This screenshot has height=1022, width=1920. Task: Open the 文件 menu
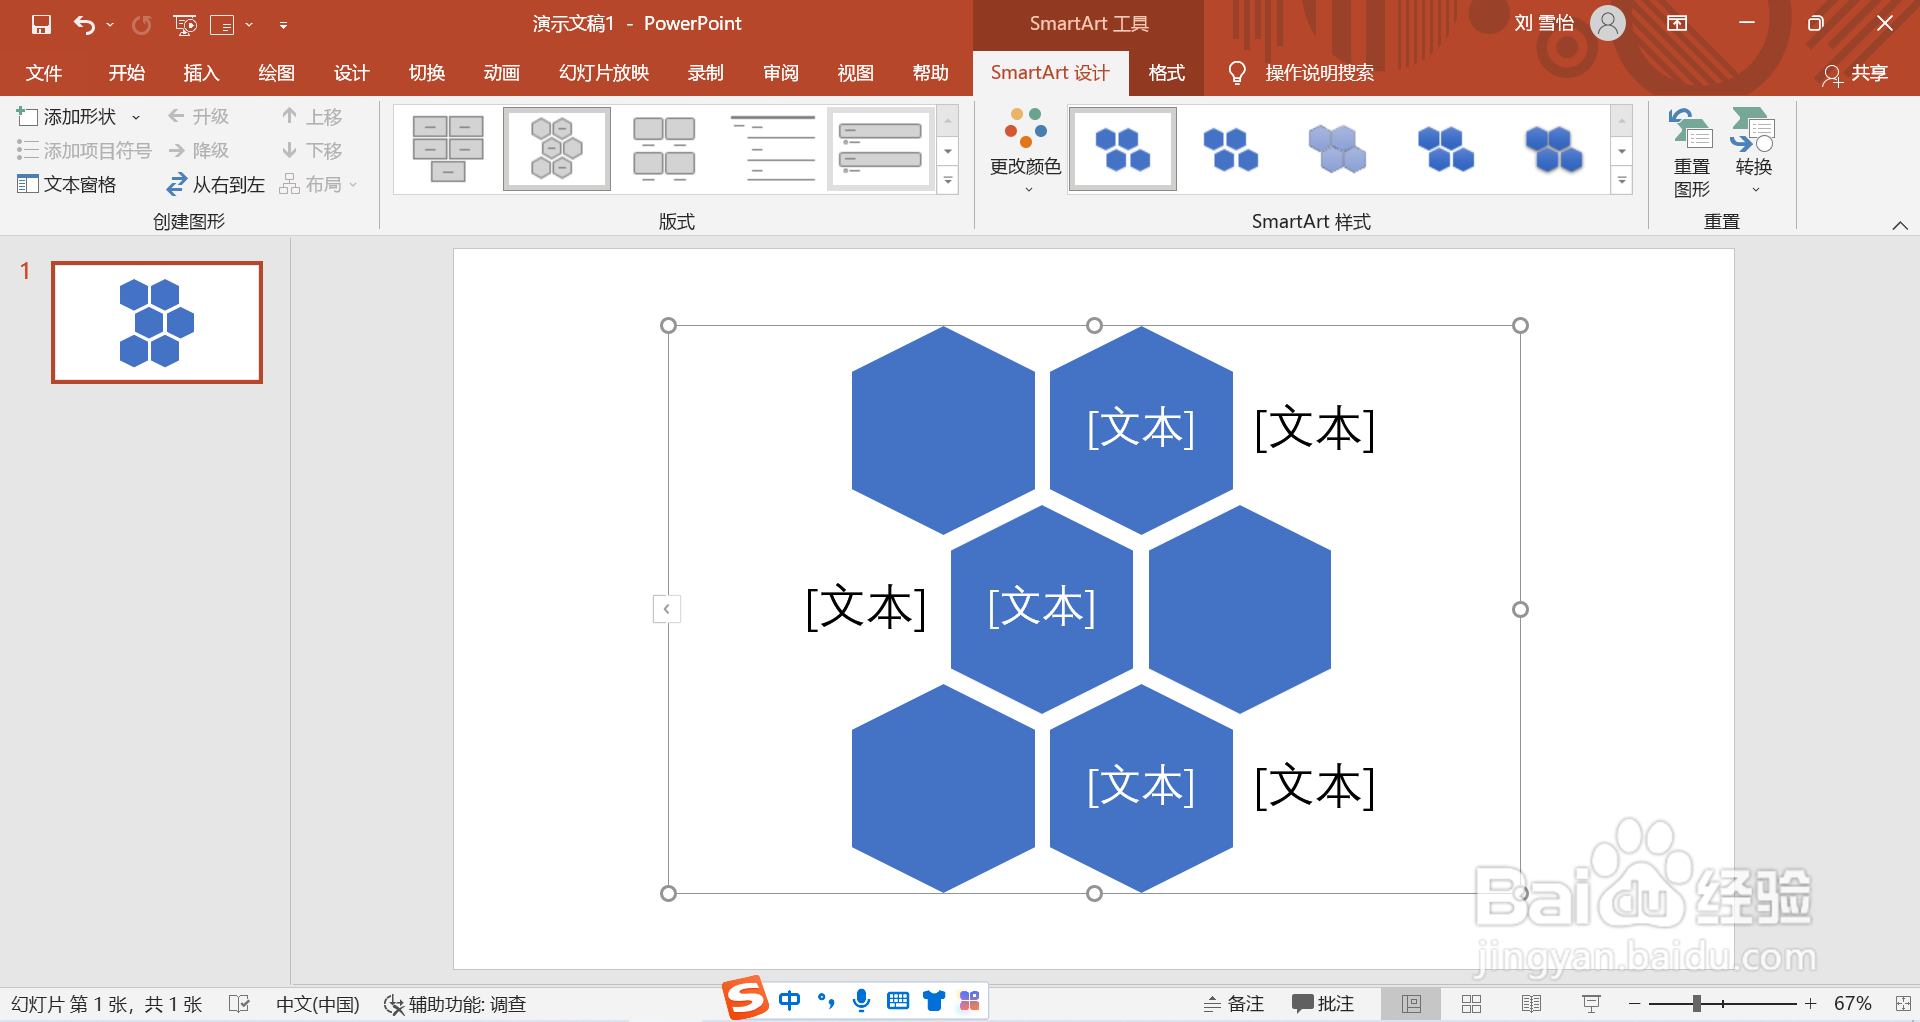(44, 73)
